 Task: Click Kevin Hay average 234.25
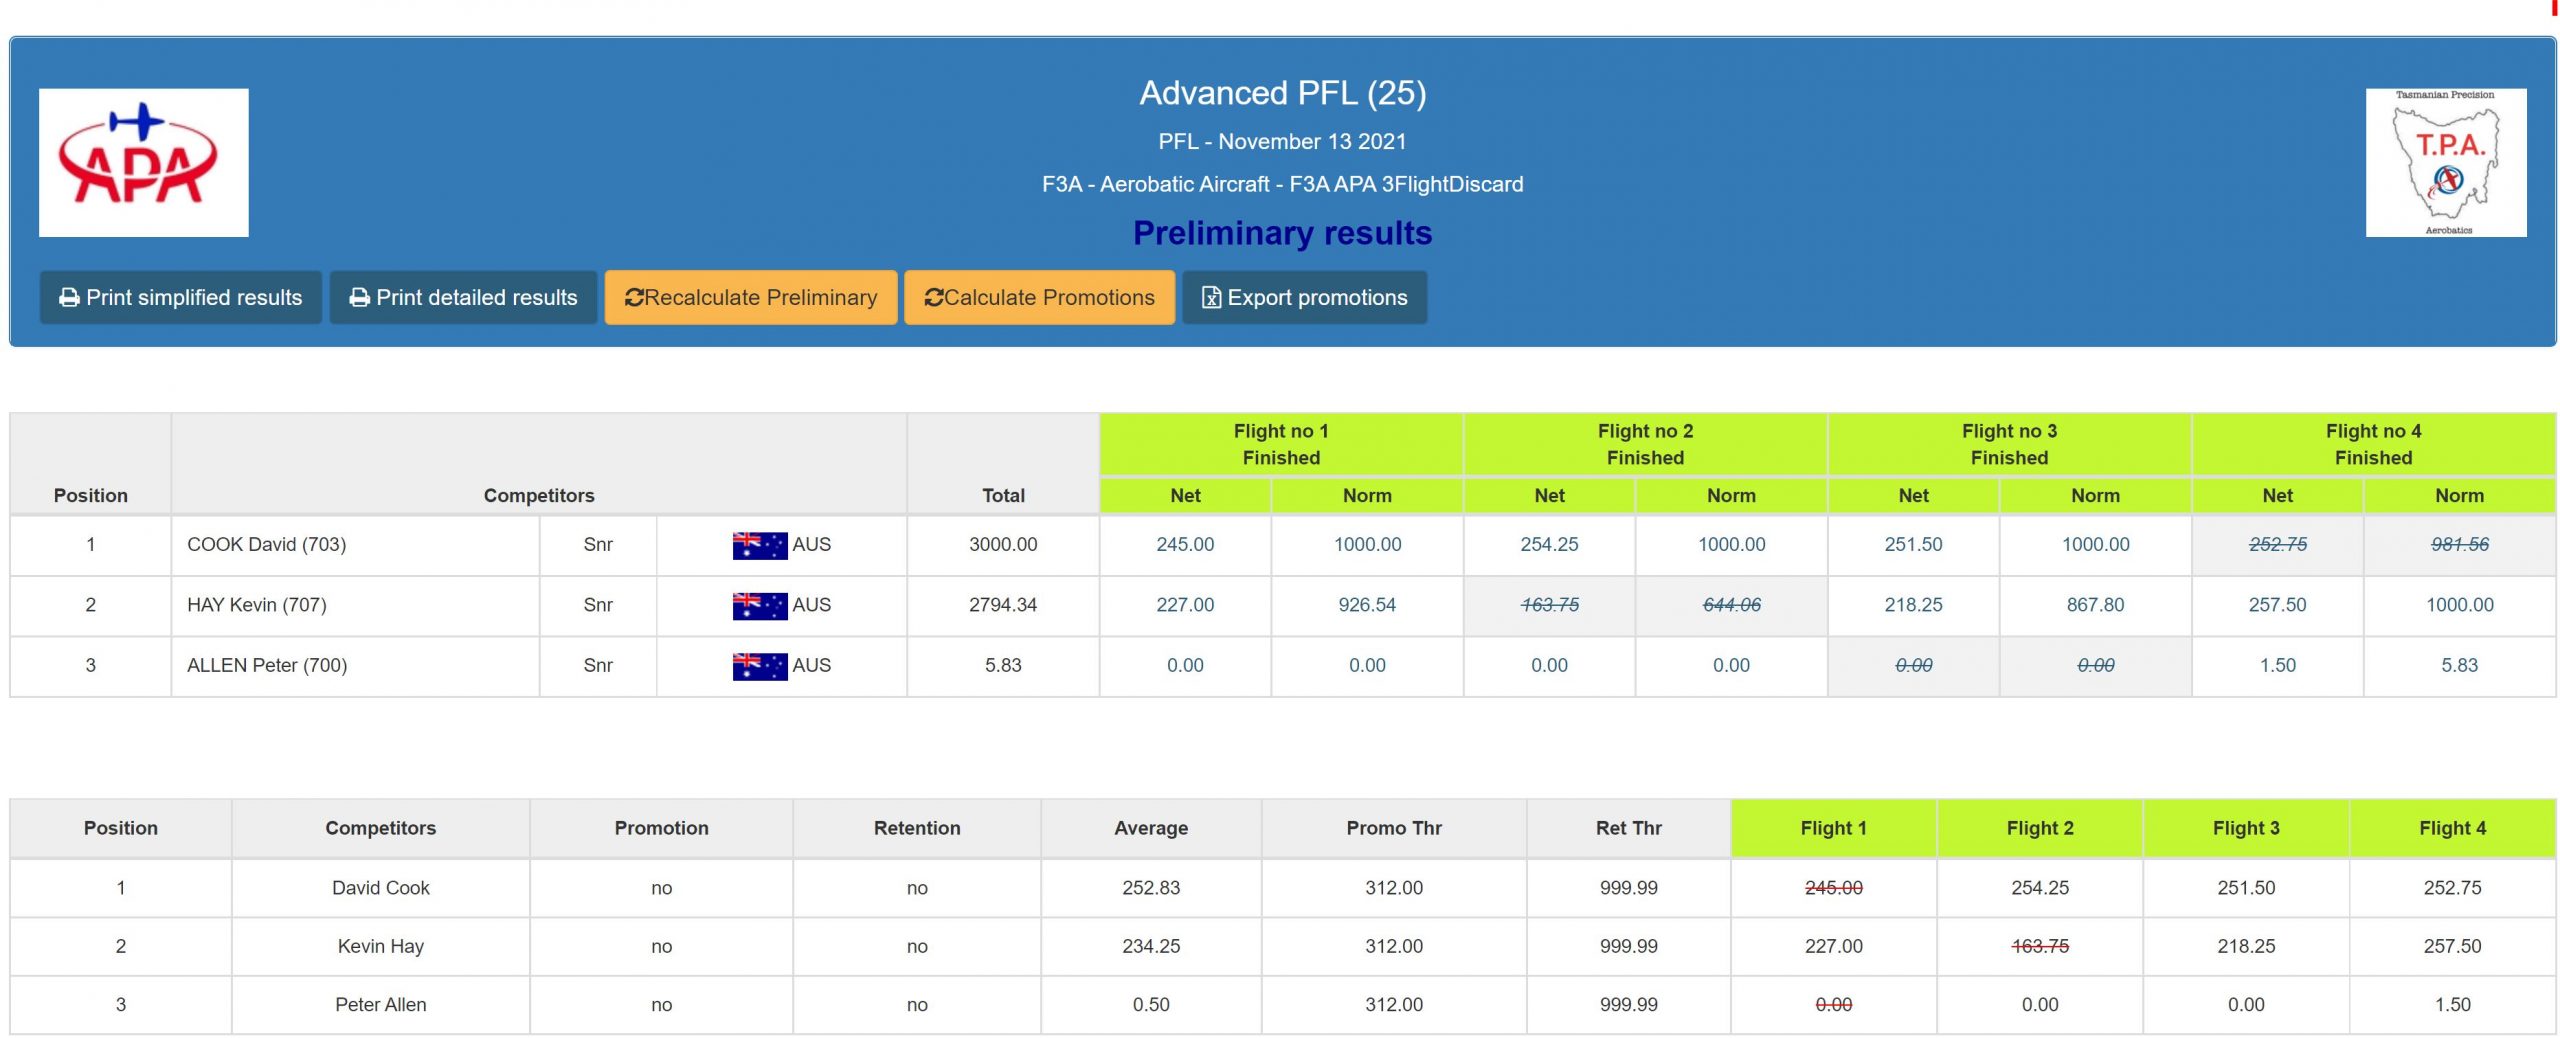1151,947
